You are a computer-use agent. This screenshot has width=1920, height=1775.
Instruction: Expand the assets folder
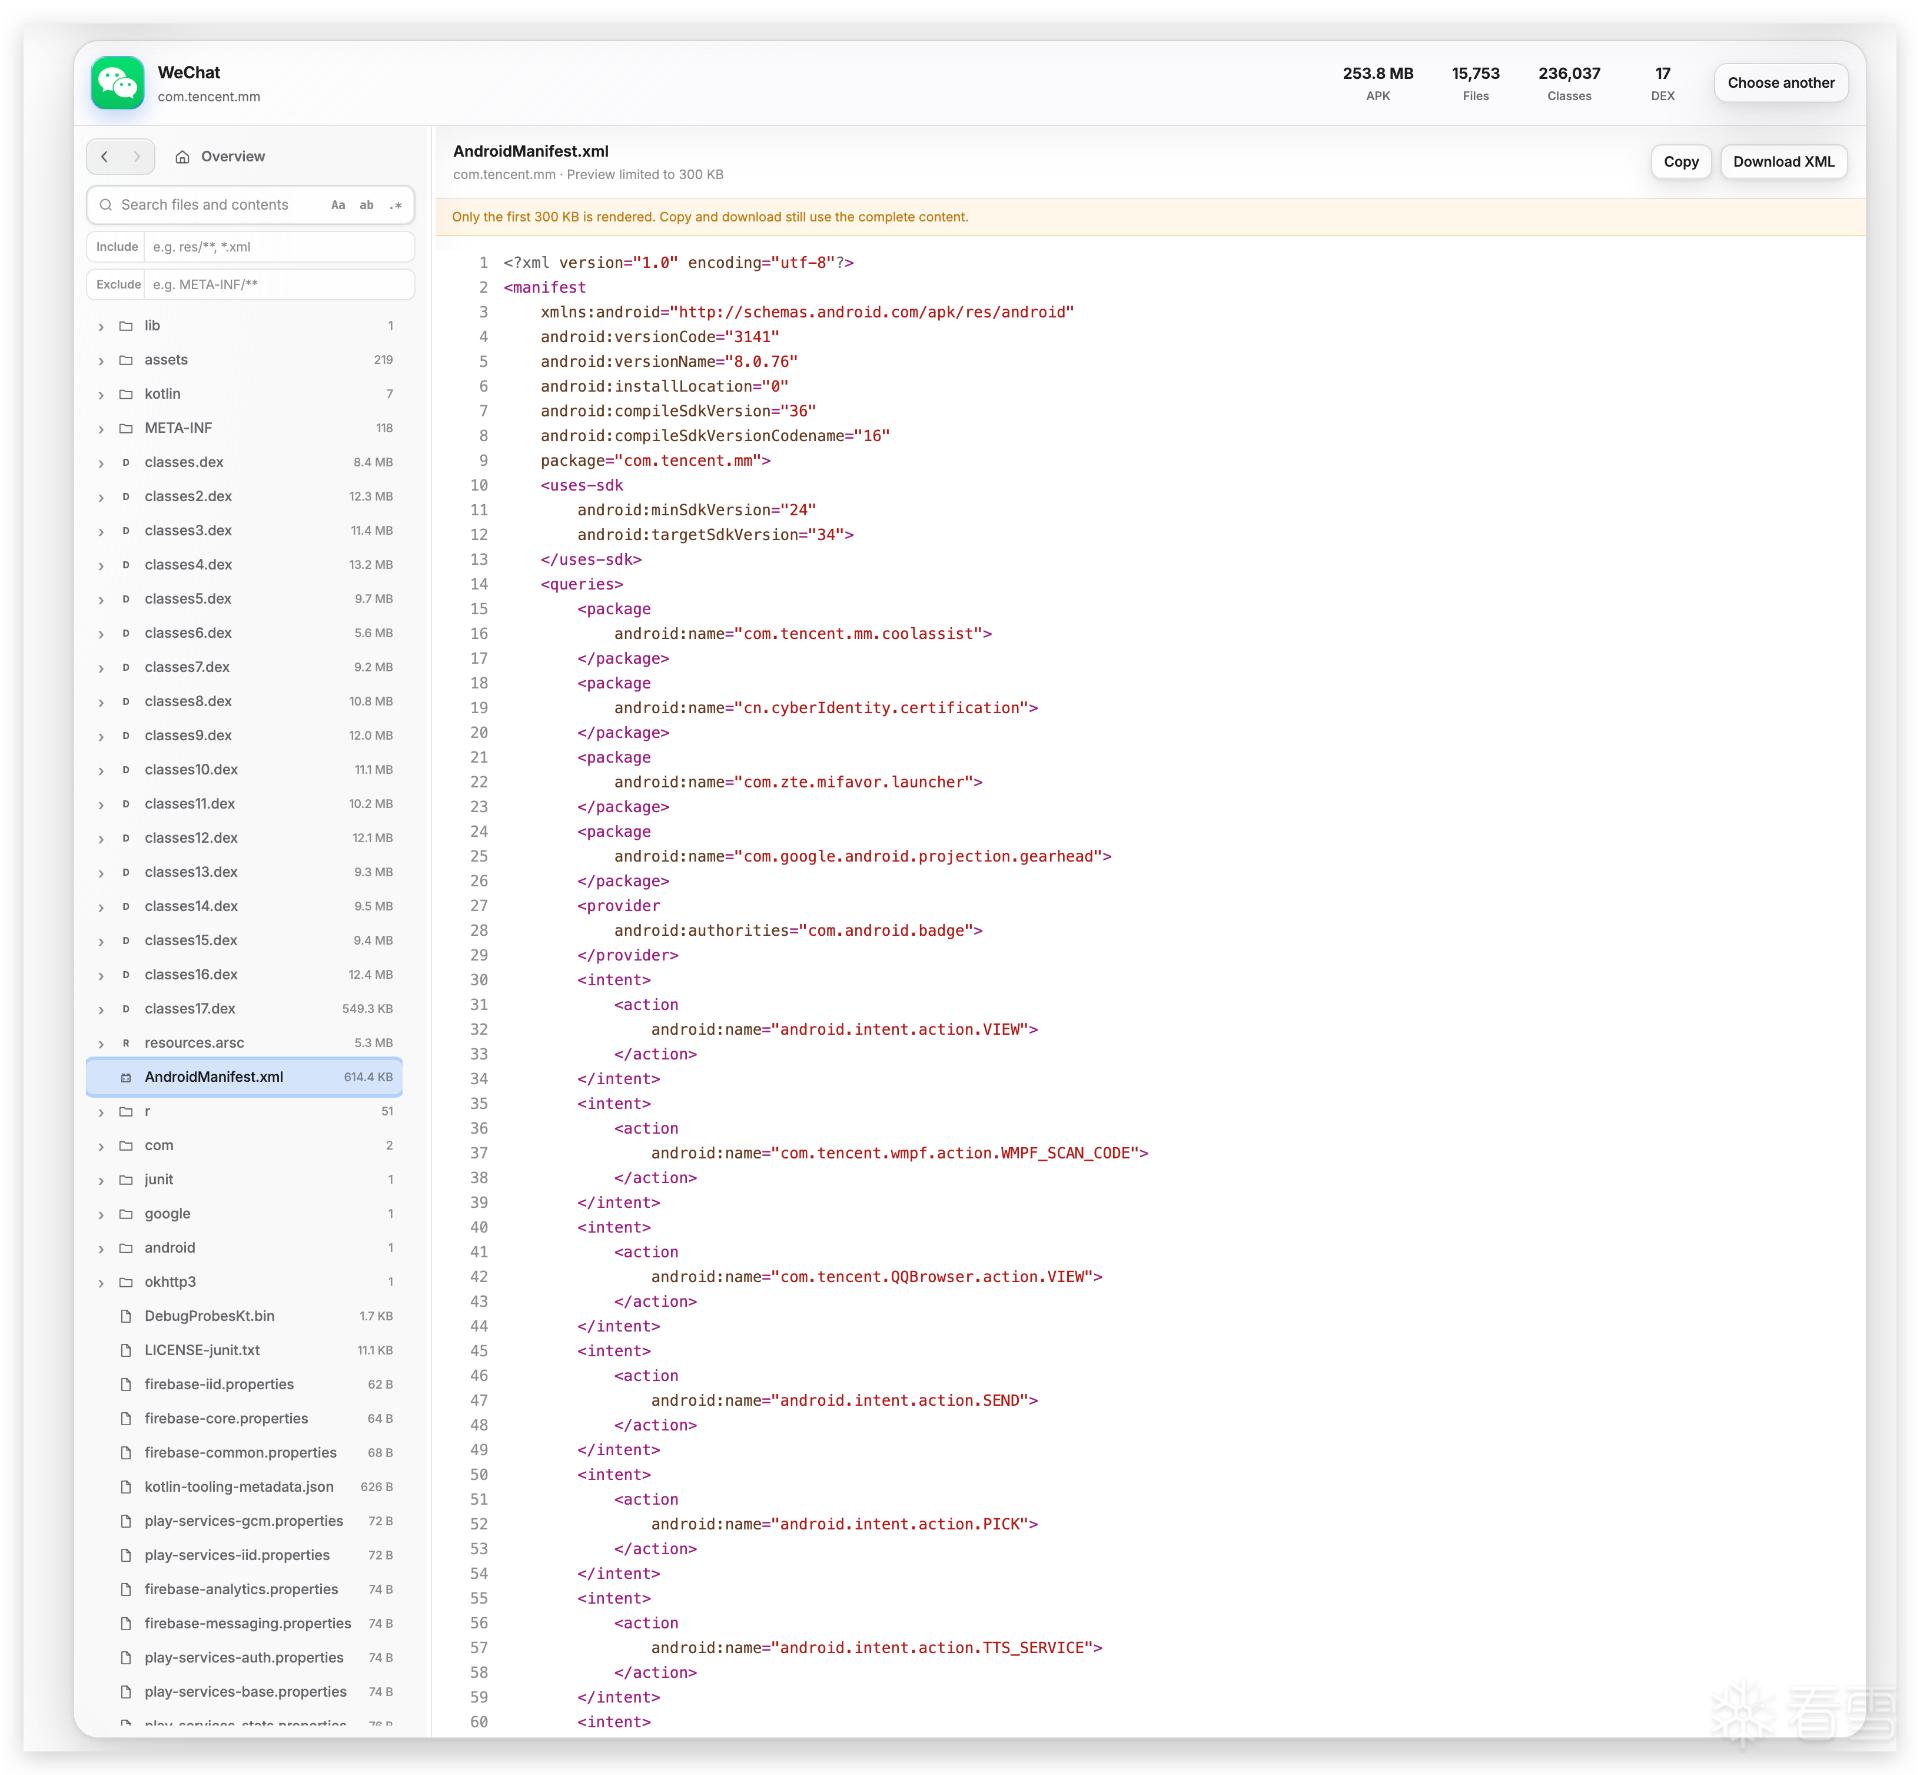101,361
